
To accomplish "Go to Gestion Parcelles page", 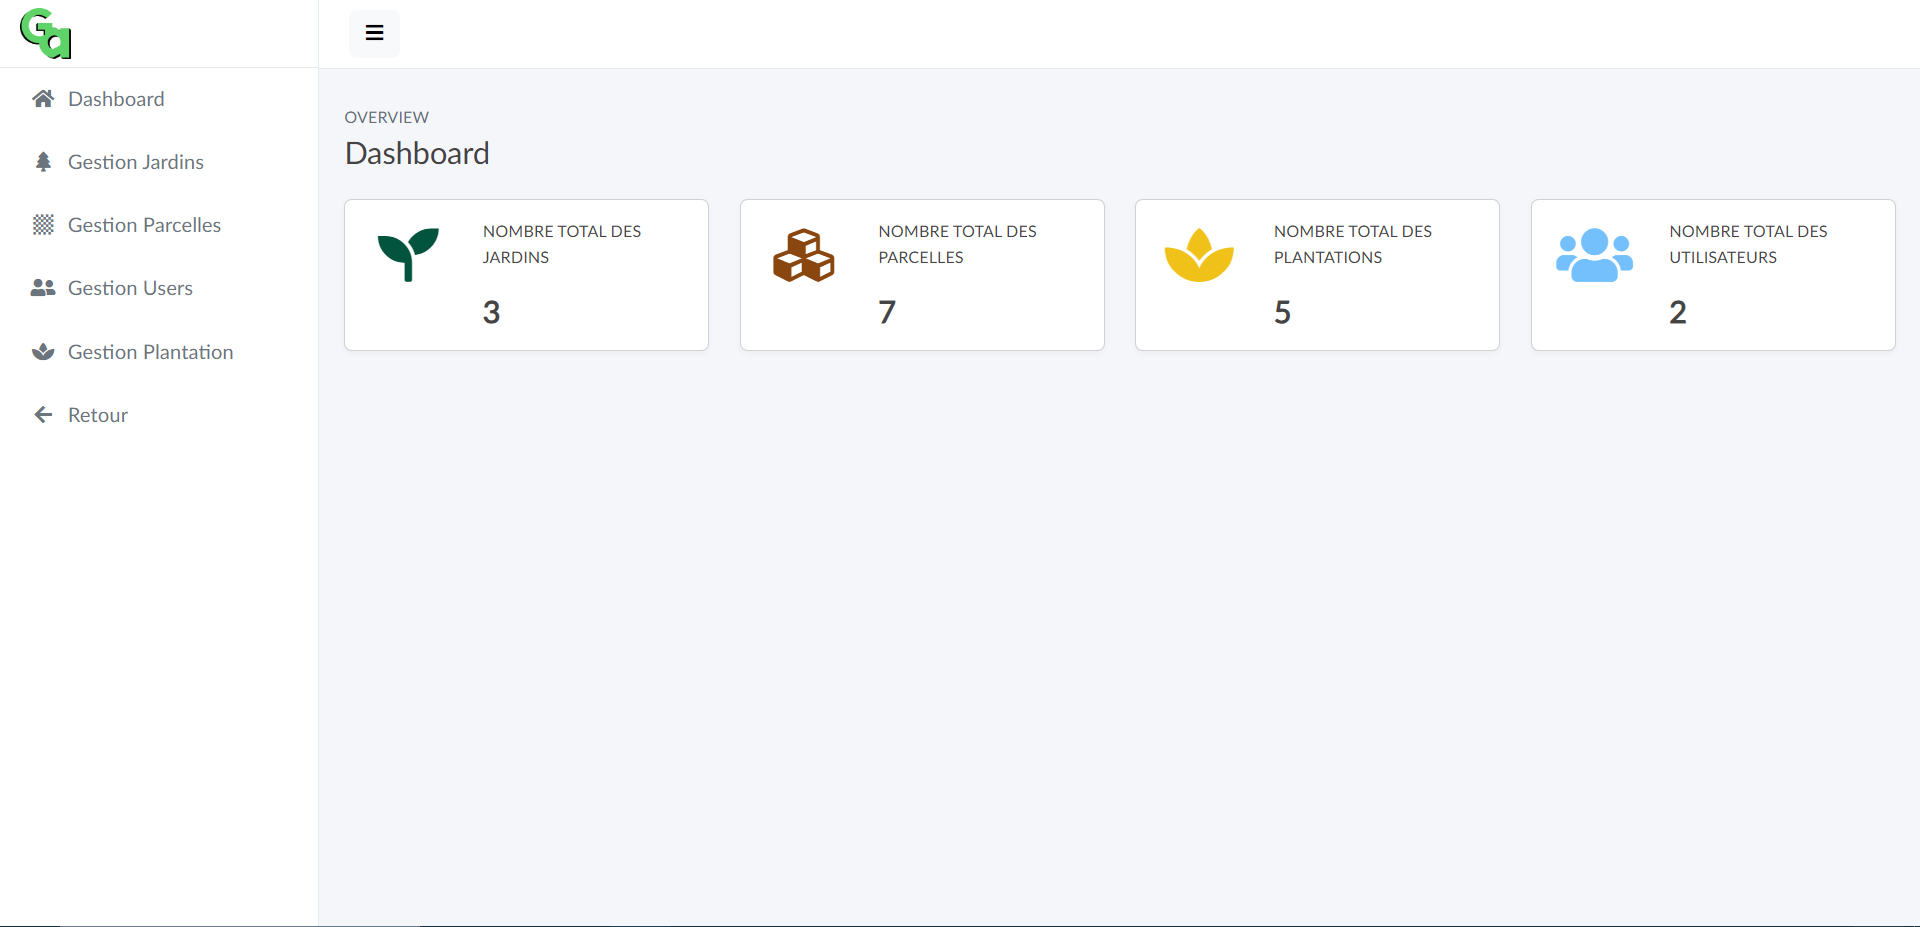I will 144,225.
